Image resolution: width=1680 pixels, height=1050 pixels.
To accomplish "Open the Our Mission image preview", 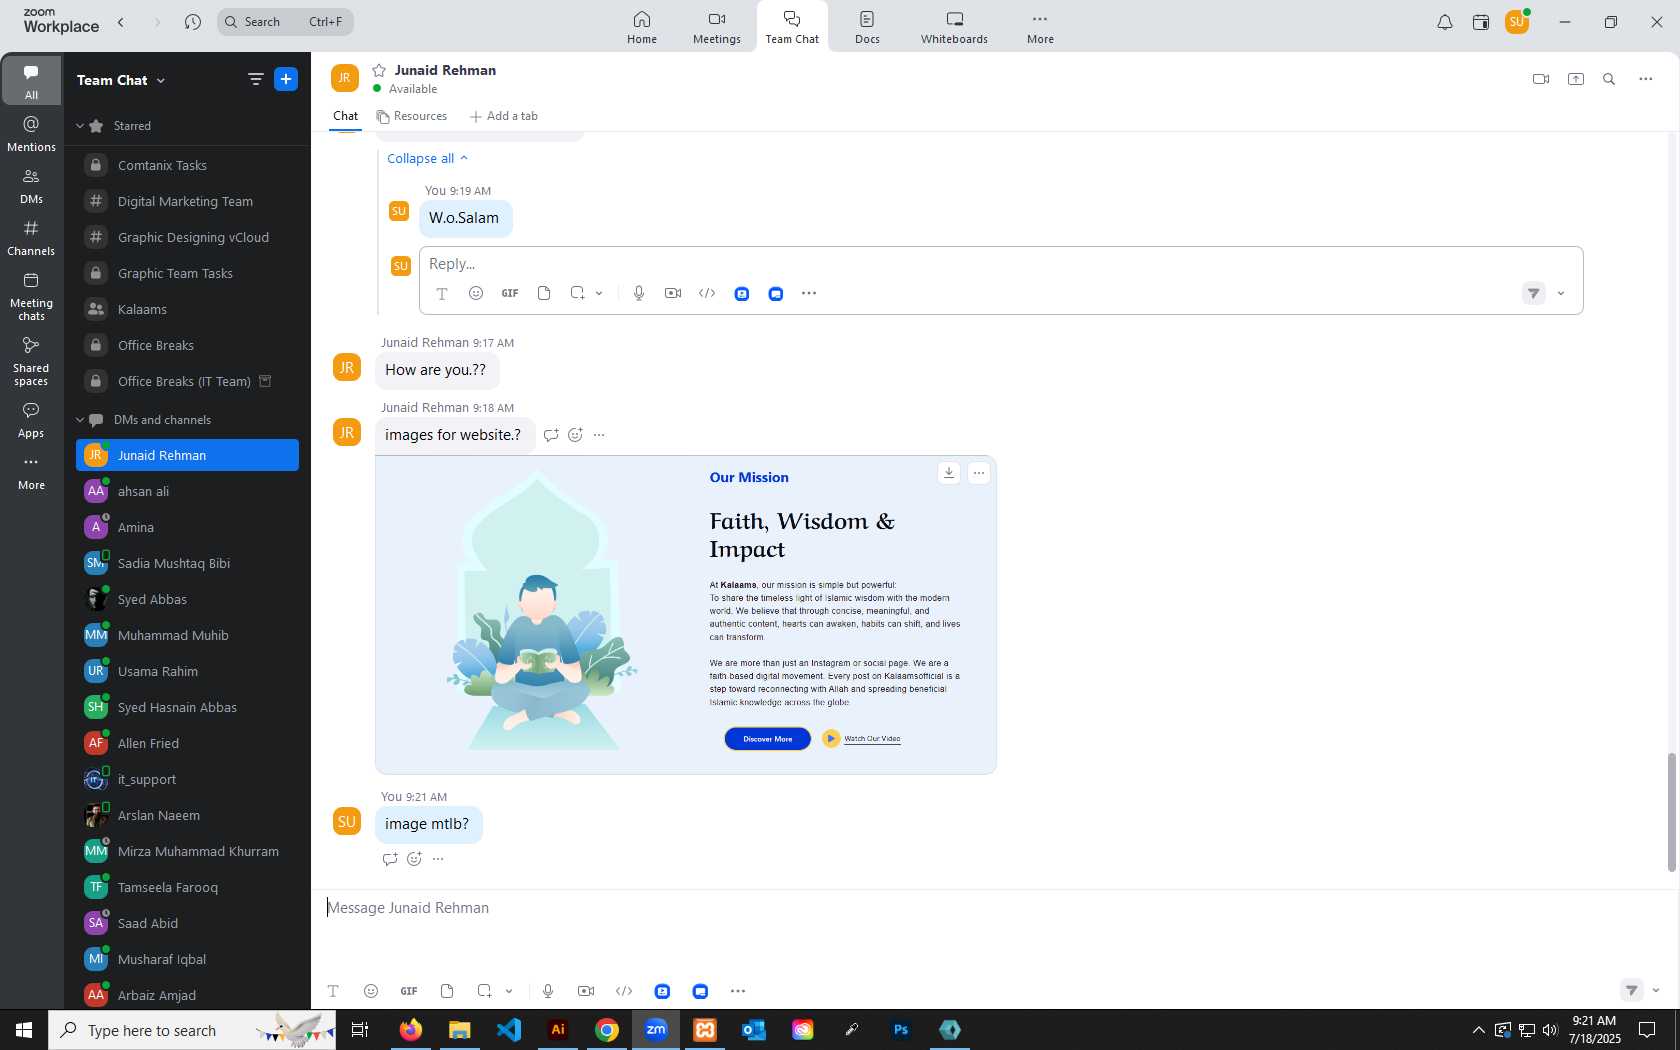I will 685,615.
